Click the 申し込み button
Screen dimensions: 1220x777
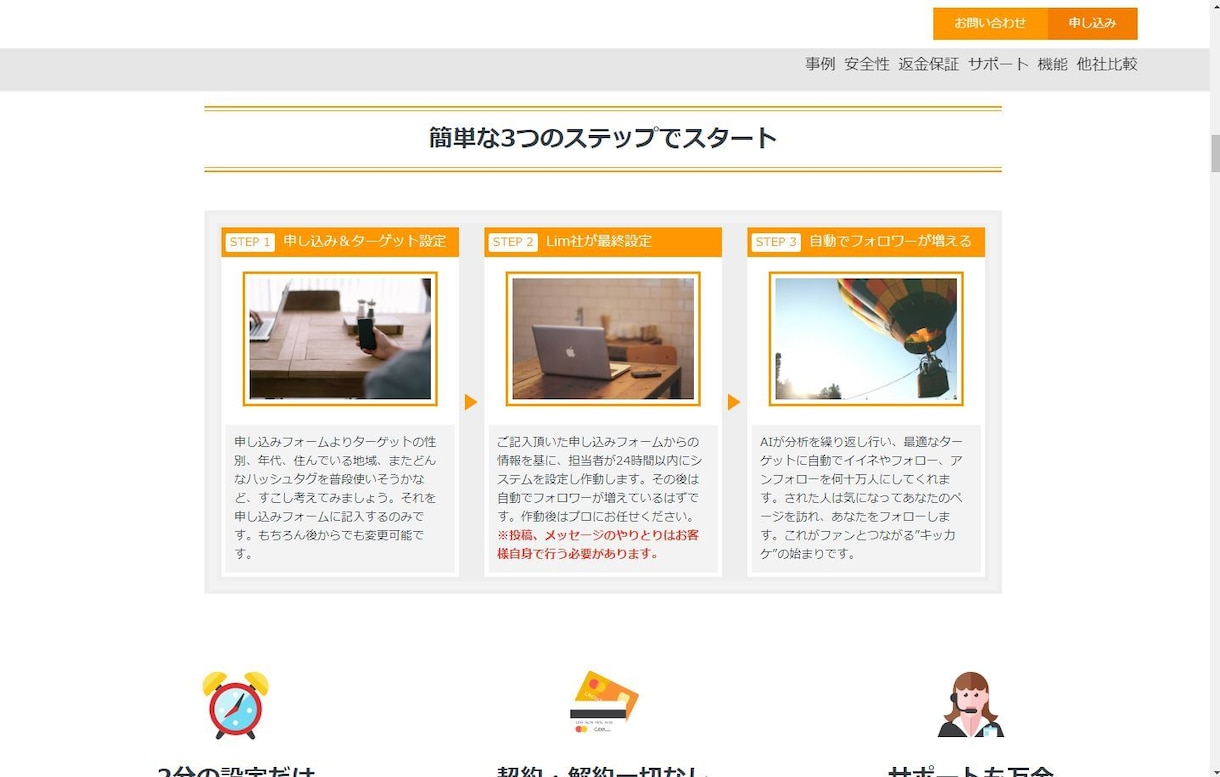tap(1092, 23)
